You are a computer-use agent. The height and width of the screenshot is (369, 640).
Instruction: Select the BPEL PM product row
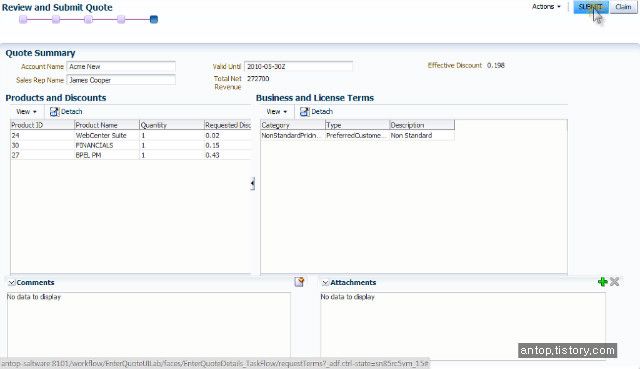tap(131, 155)
